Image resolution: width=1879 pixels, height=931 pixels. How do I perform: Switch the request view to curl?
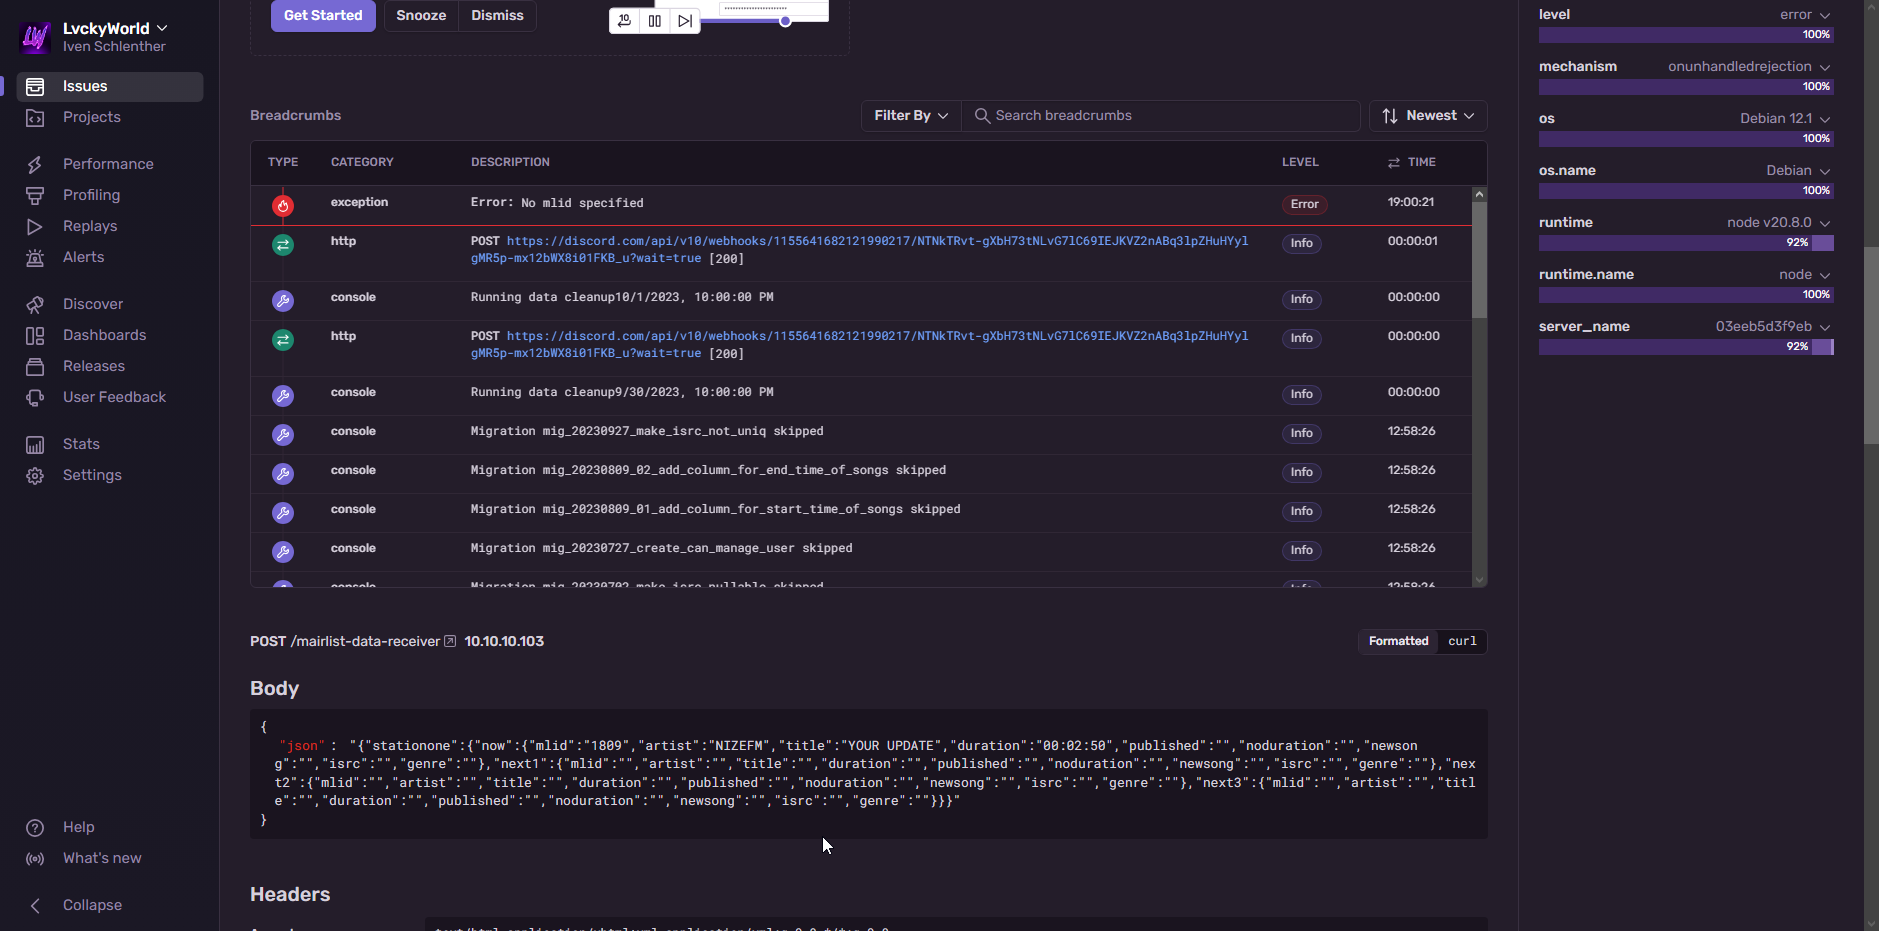click(1462, 642)
